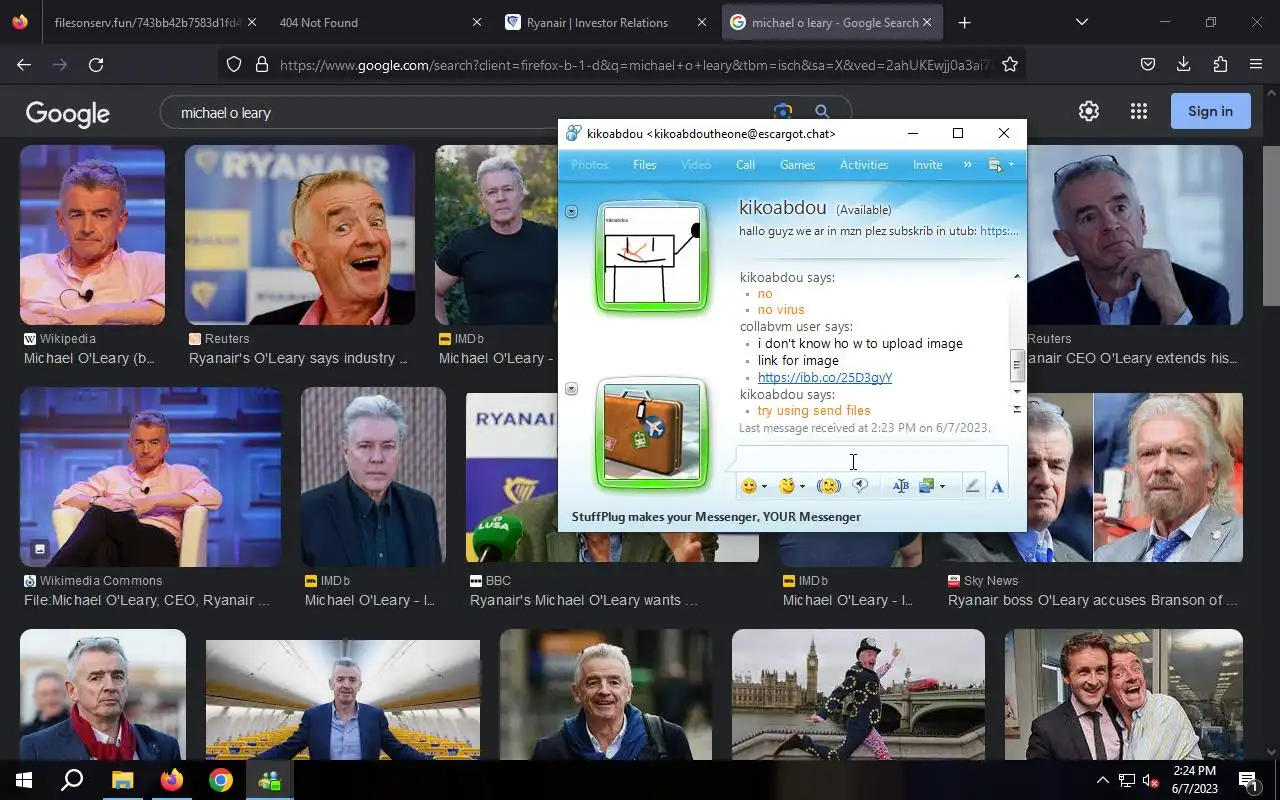This screenshot has height=800, width=1280.
Task: Click the chat history scrollbar thumb
Action: [1017, 364]
